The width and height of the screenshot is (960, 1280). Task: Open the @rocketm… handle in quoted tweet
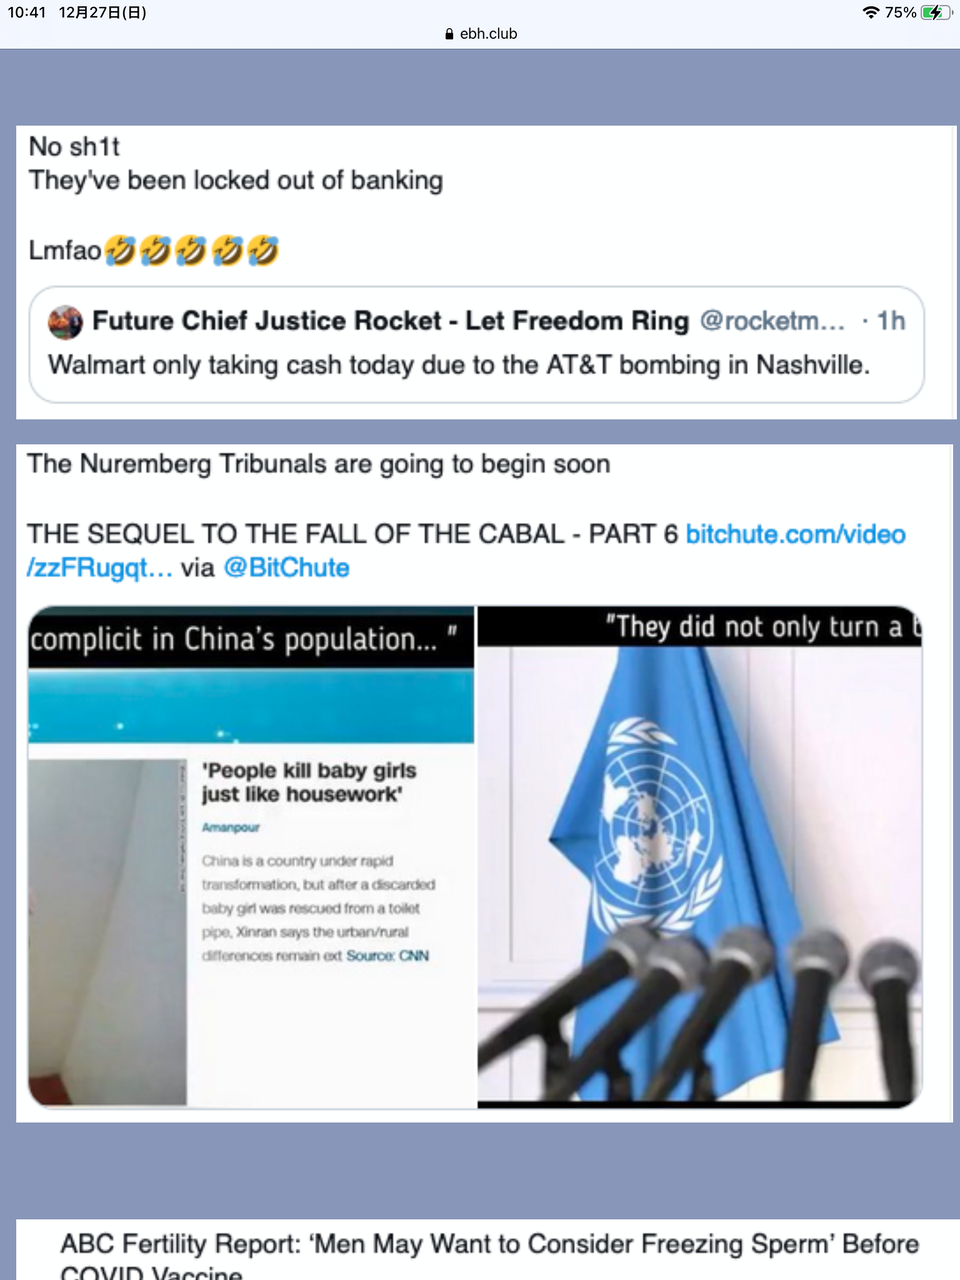coord(772,321)
